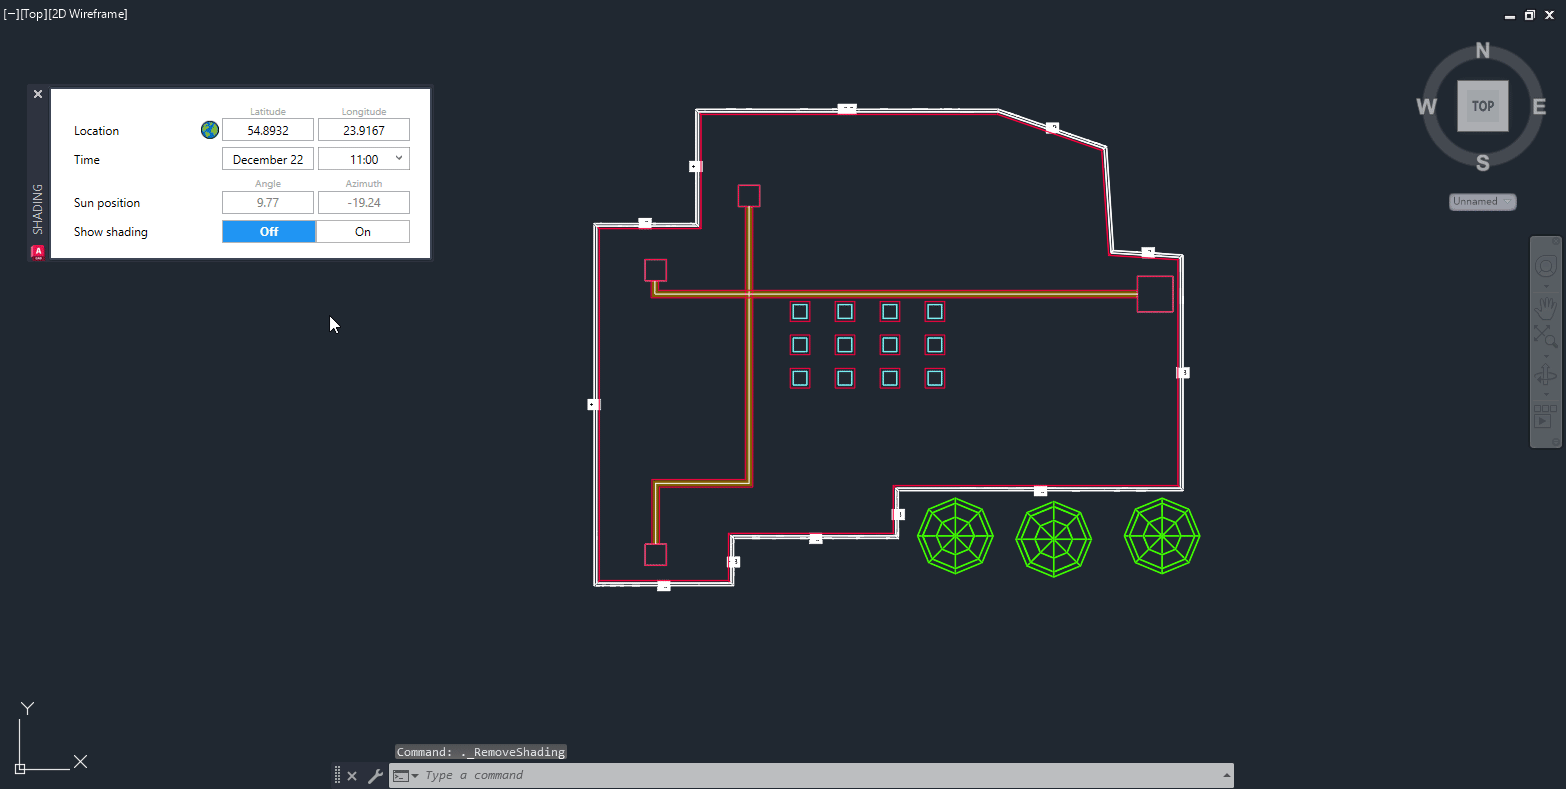Click the W compass direction on ViewCube

1427,107
